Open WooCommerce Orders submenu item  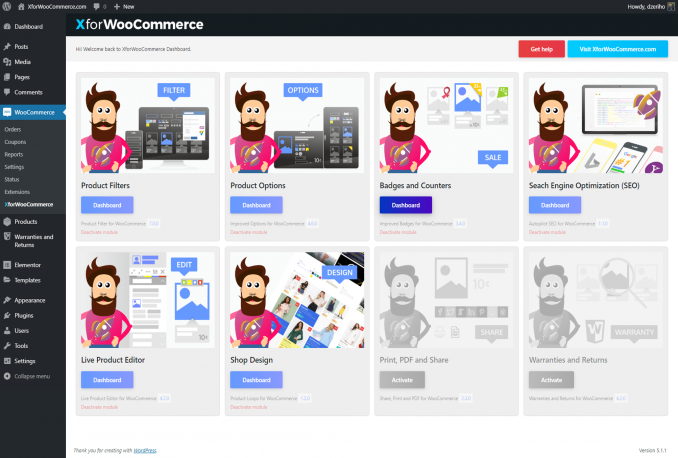click(13, 130)
